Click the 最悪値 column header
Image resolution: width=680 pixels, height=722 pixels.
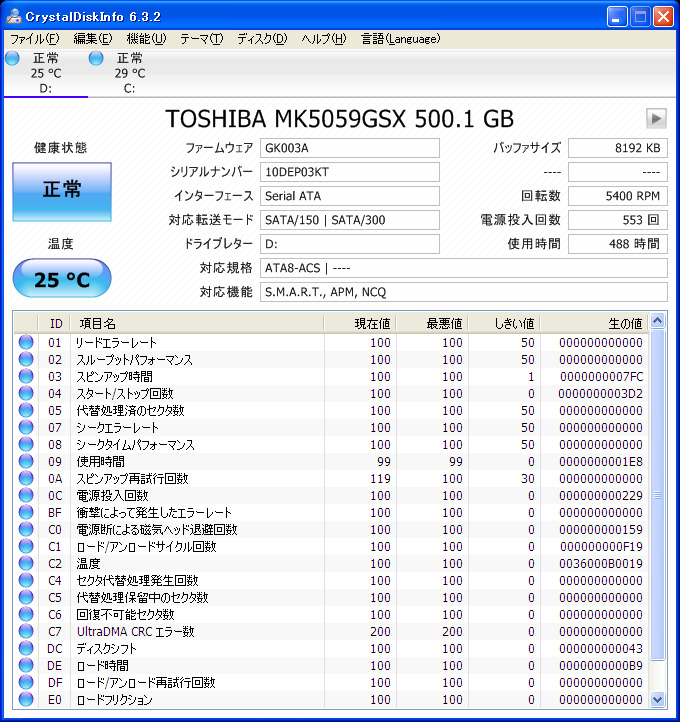[x=432, y=324]
